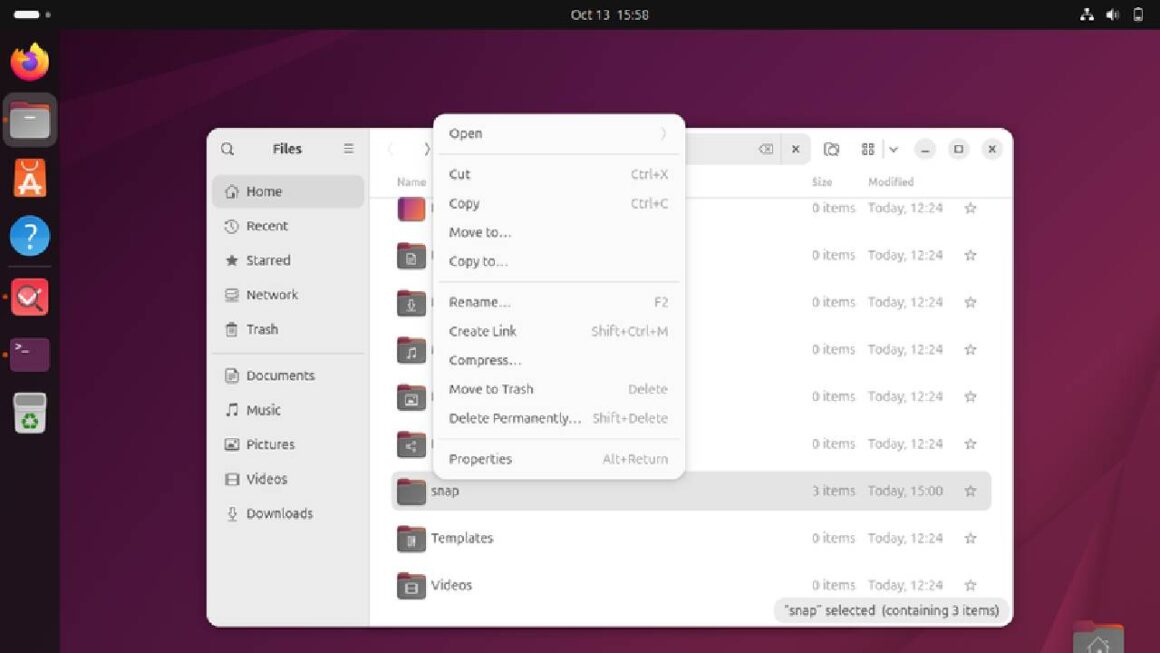Sort by the Name column header

pyautogui.click(x=411, y=182)
